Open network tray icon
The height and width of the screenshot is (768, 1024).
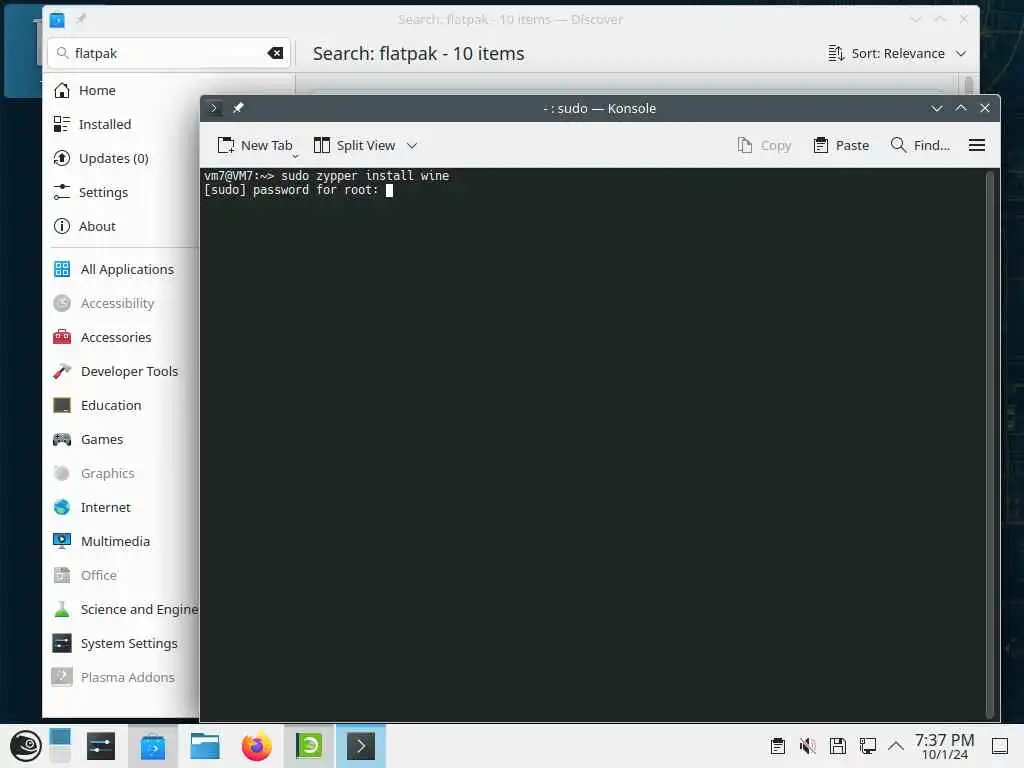pyautogui.click(x=868, y=746)
